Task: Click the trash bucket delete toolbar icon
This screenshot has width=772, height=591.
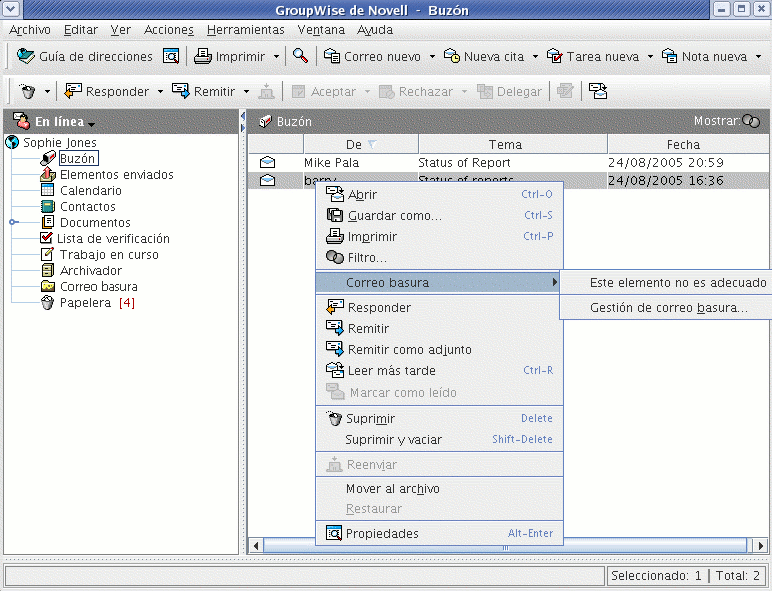Action: tap(28, 91)
